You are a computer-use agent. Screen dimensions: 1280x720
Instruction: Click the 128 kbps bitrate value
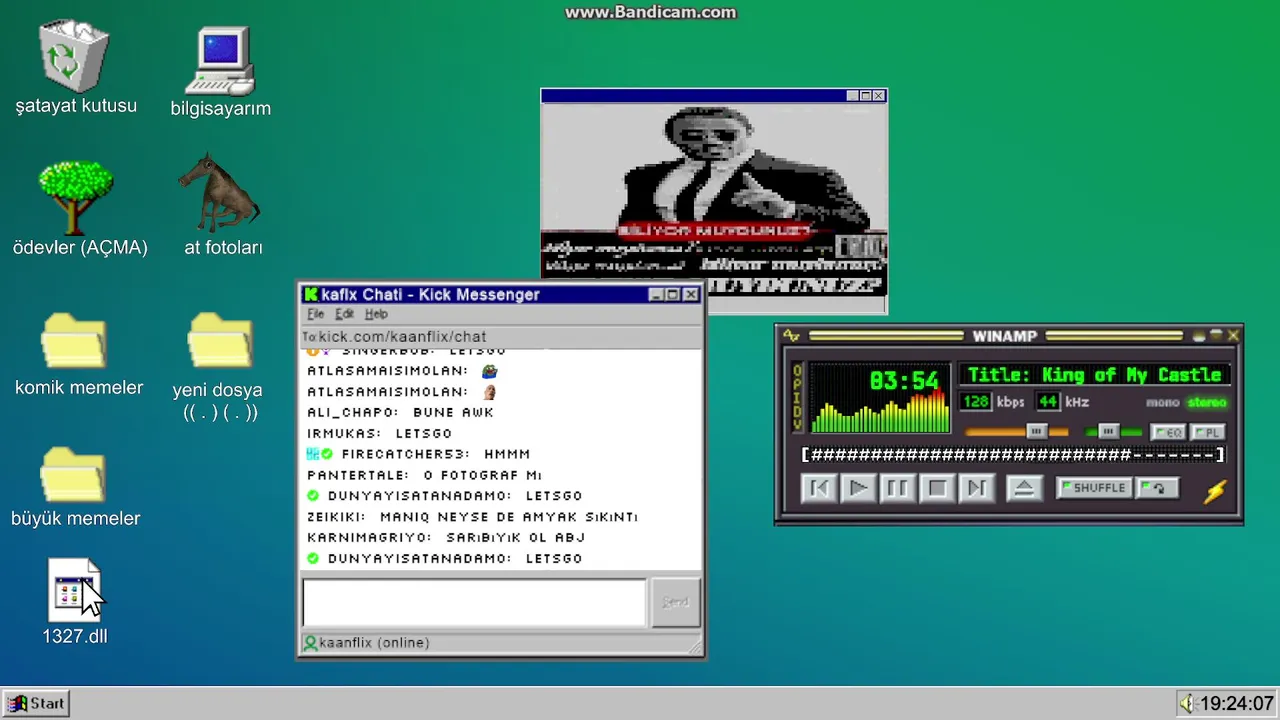(976, 402)
